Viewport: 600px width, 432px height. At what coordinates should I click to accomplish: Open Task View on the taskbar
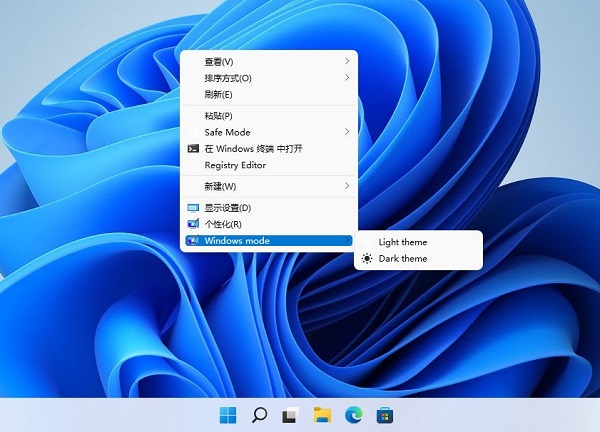(x=291, y=416)
